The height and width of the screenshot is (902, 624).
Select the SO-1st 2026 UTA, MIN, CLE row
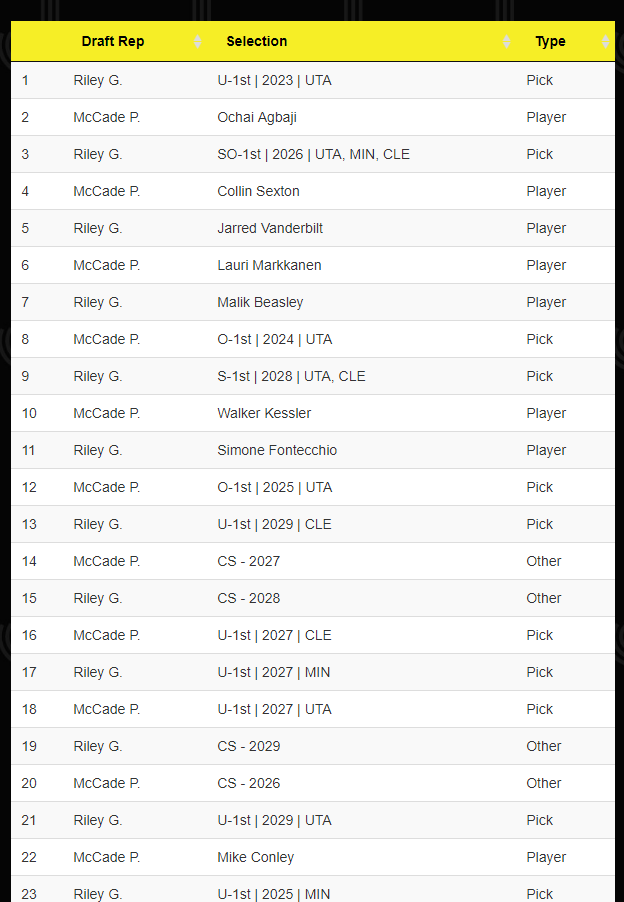[313, 154]
